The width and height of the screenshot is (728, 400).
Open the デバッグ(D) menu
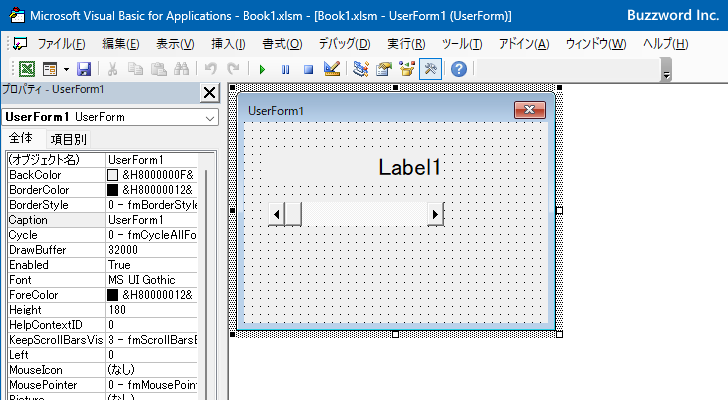344,44
